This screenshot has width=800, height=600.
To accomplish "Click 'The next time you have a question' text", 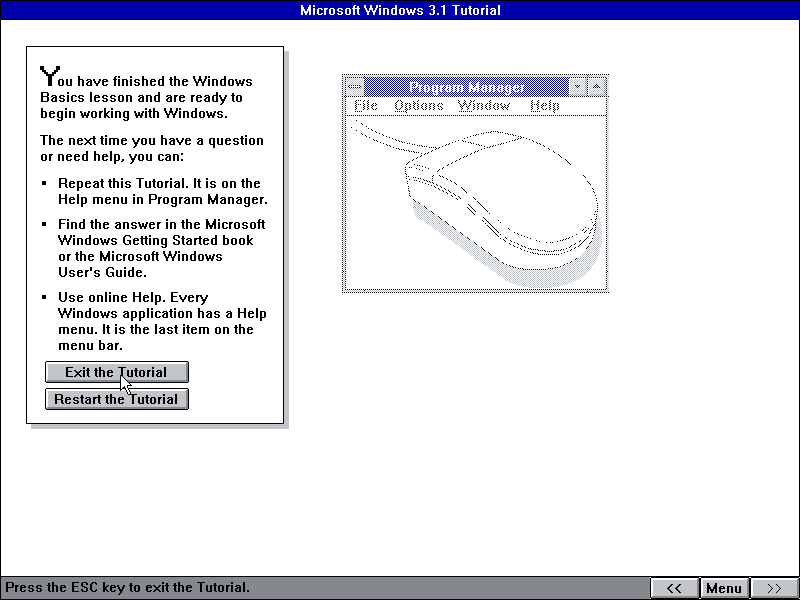I will (152, 148).
